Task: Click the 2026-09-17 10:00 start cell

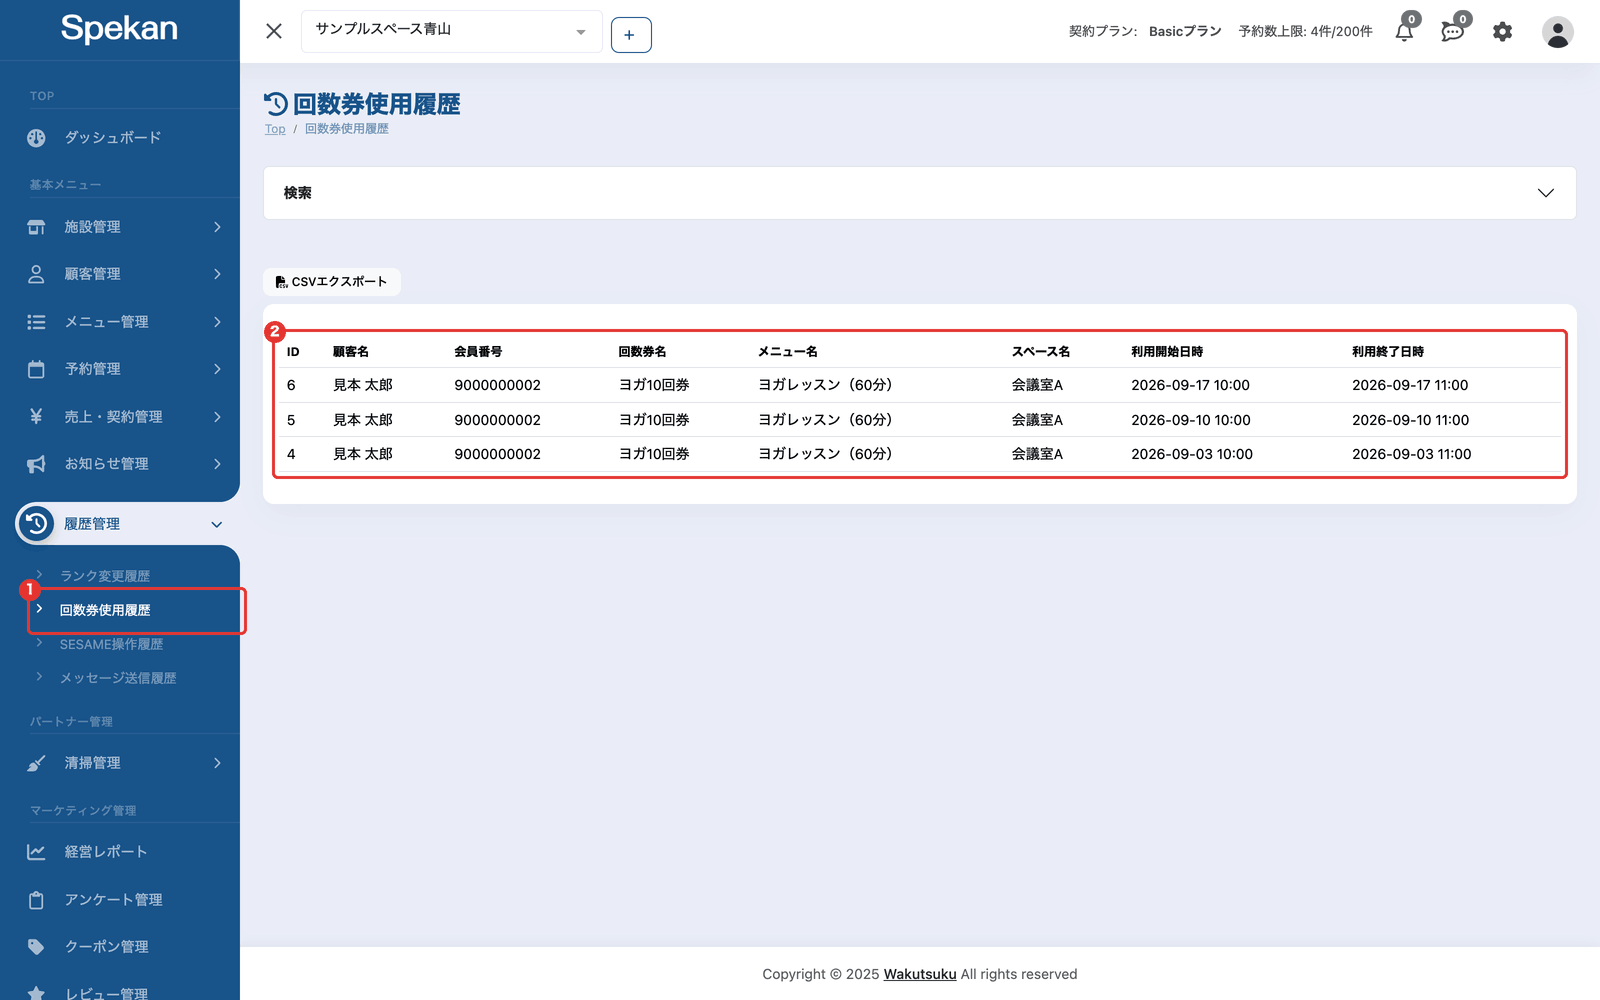Action: coord(1190,385)
